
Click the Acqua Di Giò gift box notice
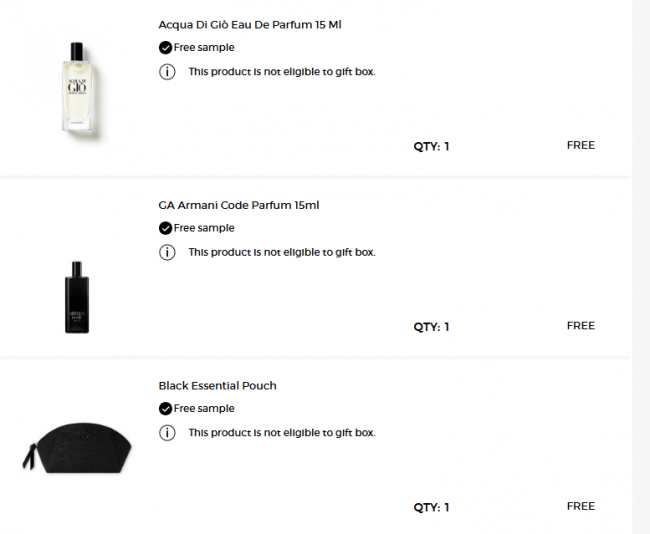tap(282, 72)
